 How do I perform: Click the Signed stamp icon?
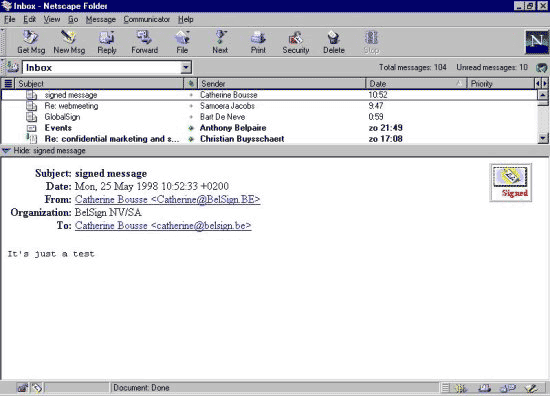[511, 182]
